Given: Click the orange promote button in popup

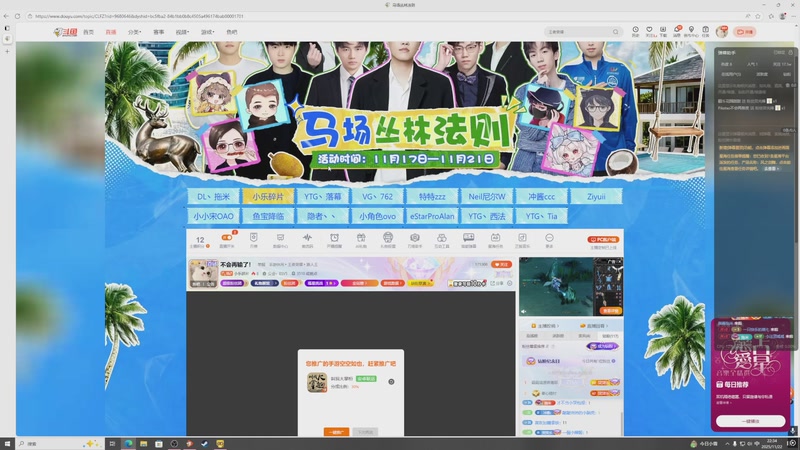Looking at the screenshot, I should [x=336, y=432].
